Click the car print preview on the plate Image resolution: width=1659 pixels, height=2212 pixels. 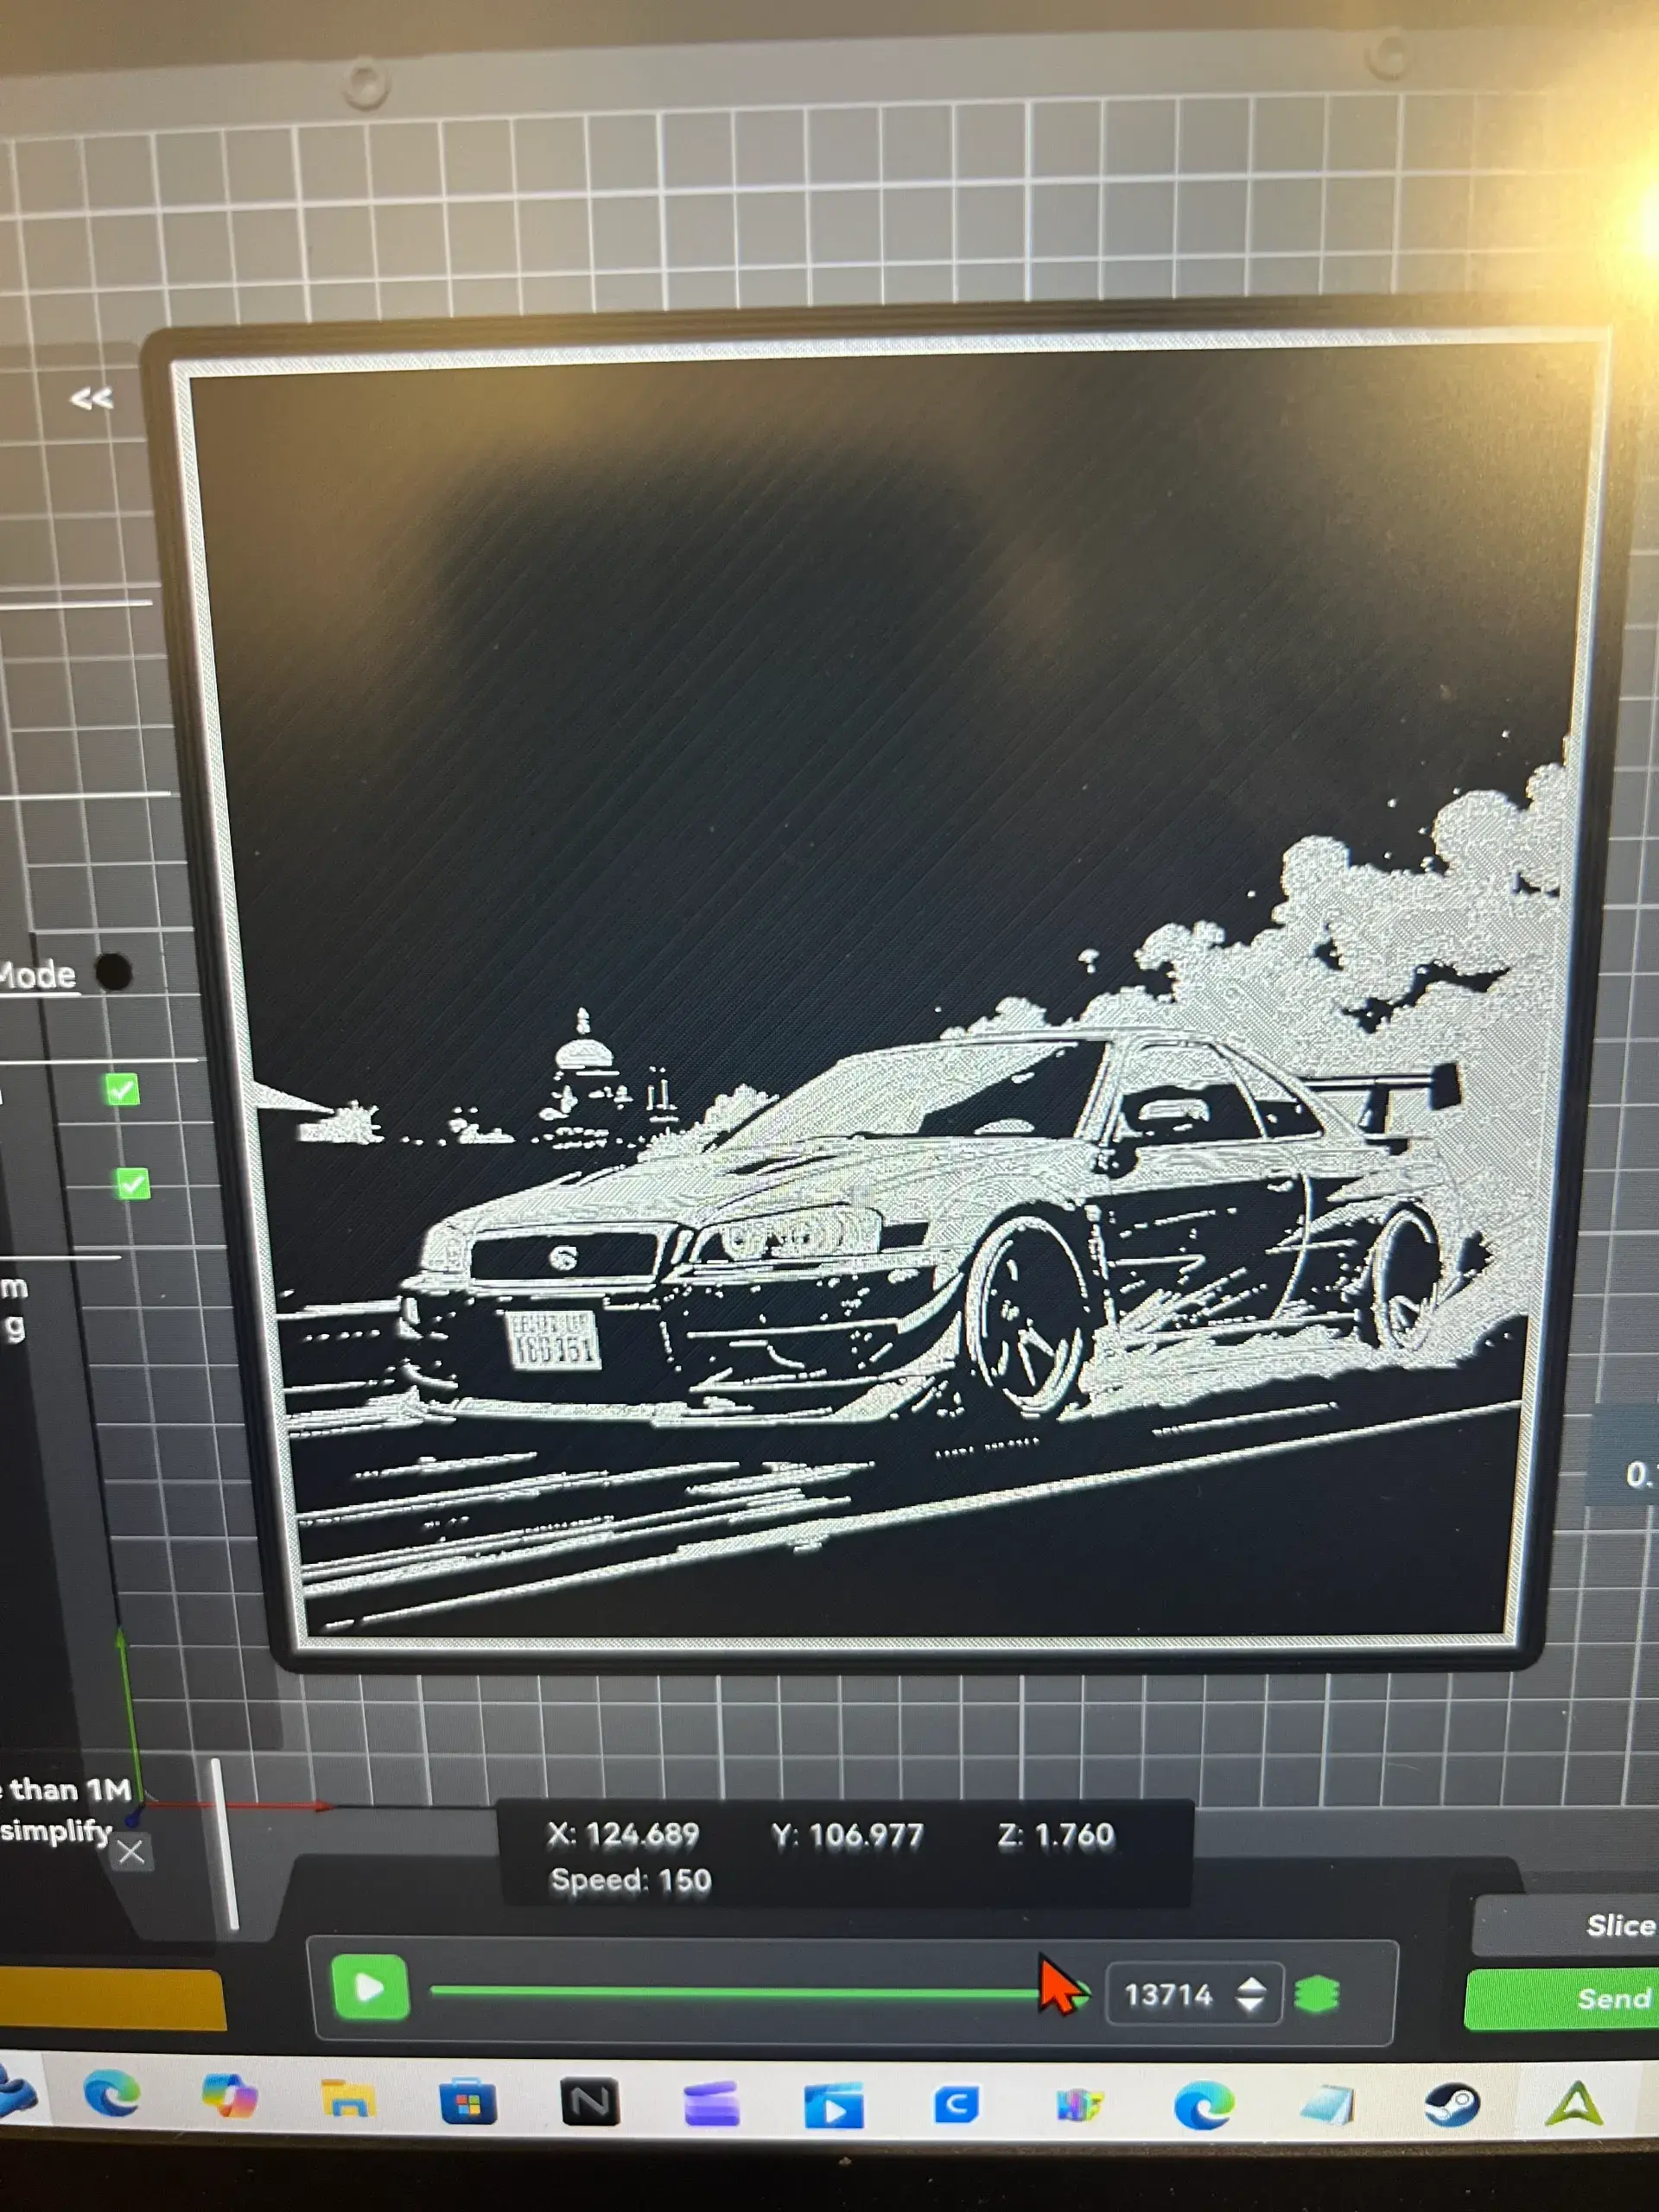[x=880, y=1000]
